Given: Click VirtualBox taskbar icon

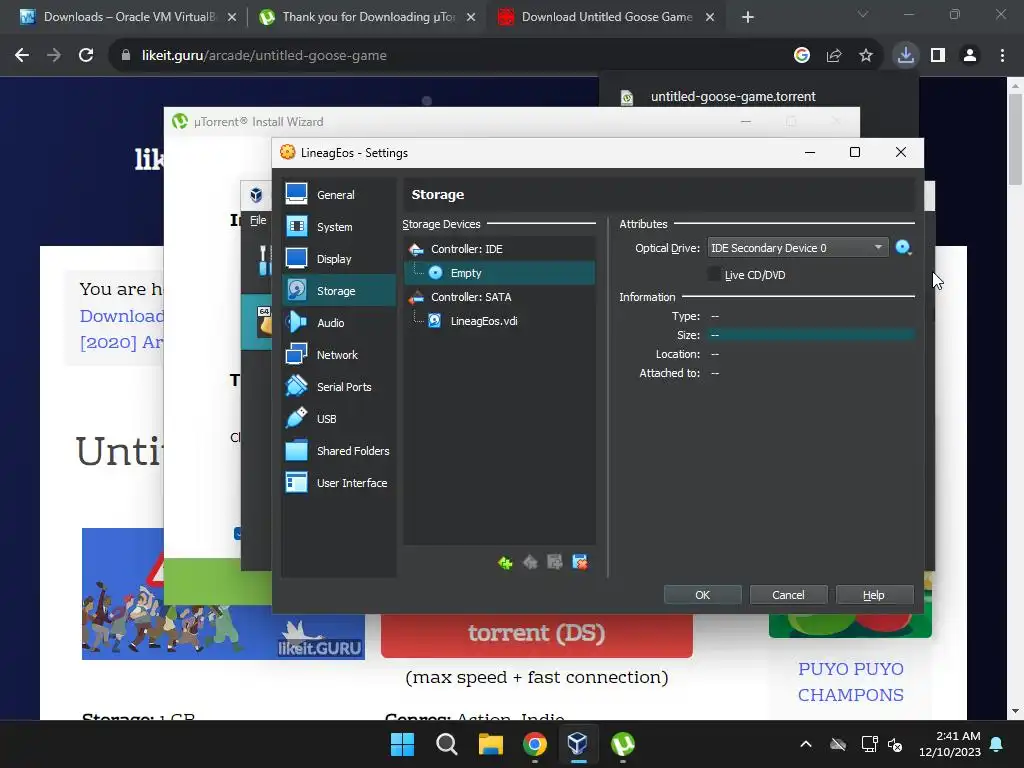Looking at the screenshot, I should tap(578, 744).
